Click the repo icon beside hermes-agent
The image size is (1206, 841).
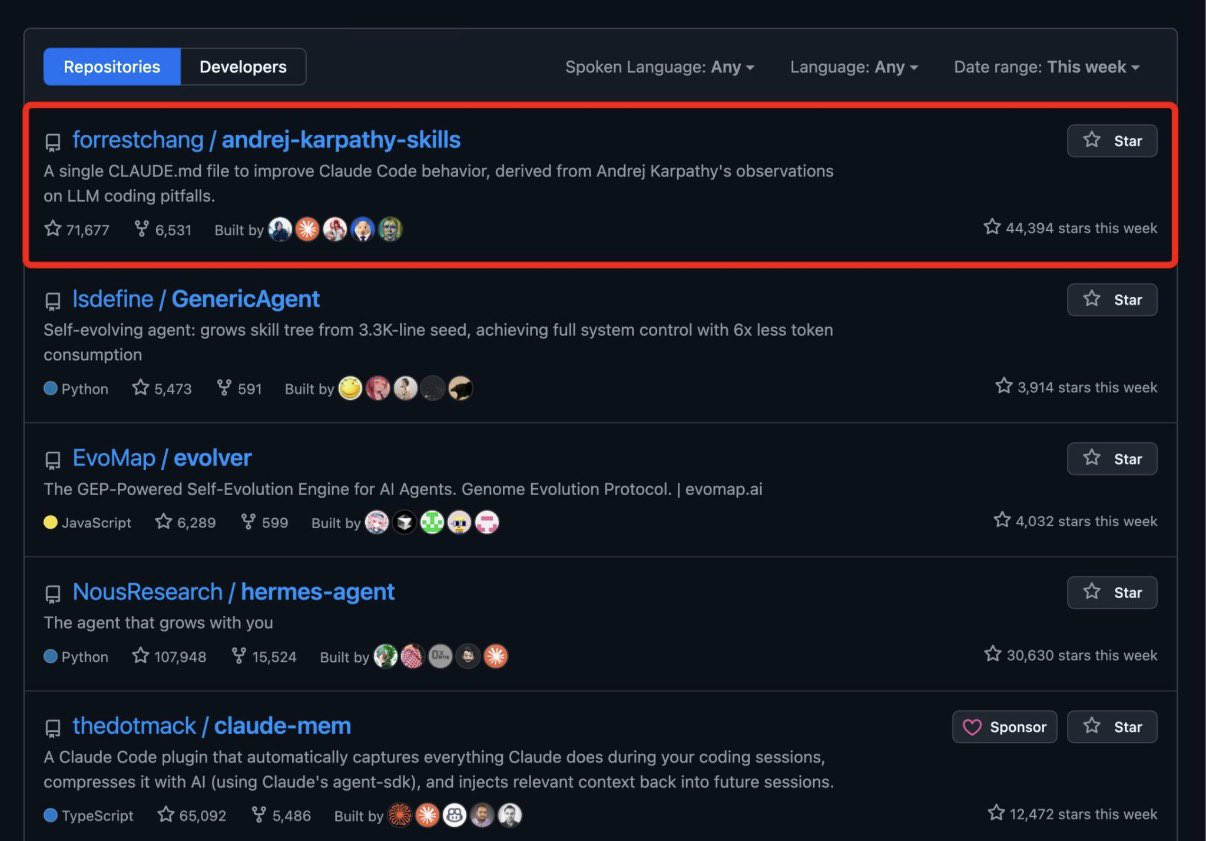tap(53, 594)
